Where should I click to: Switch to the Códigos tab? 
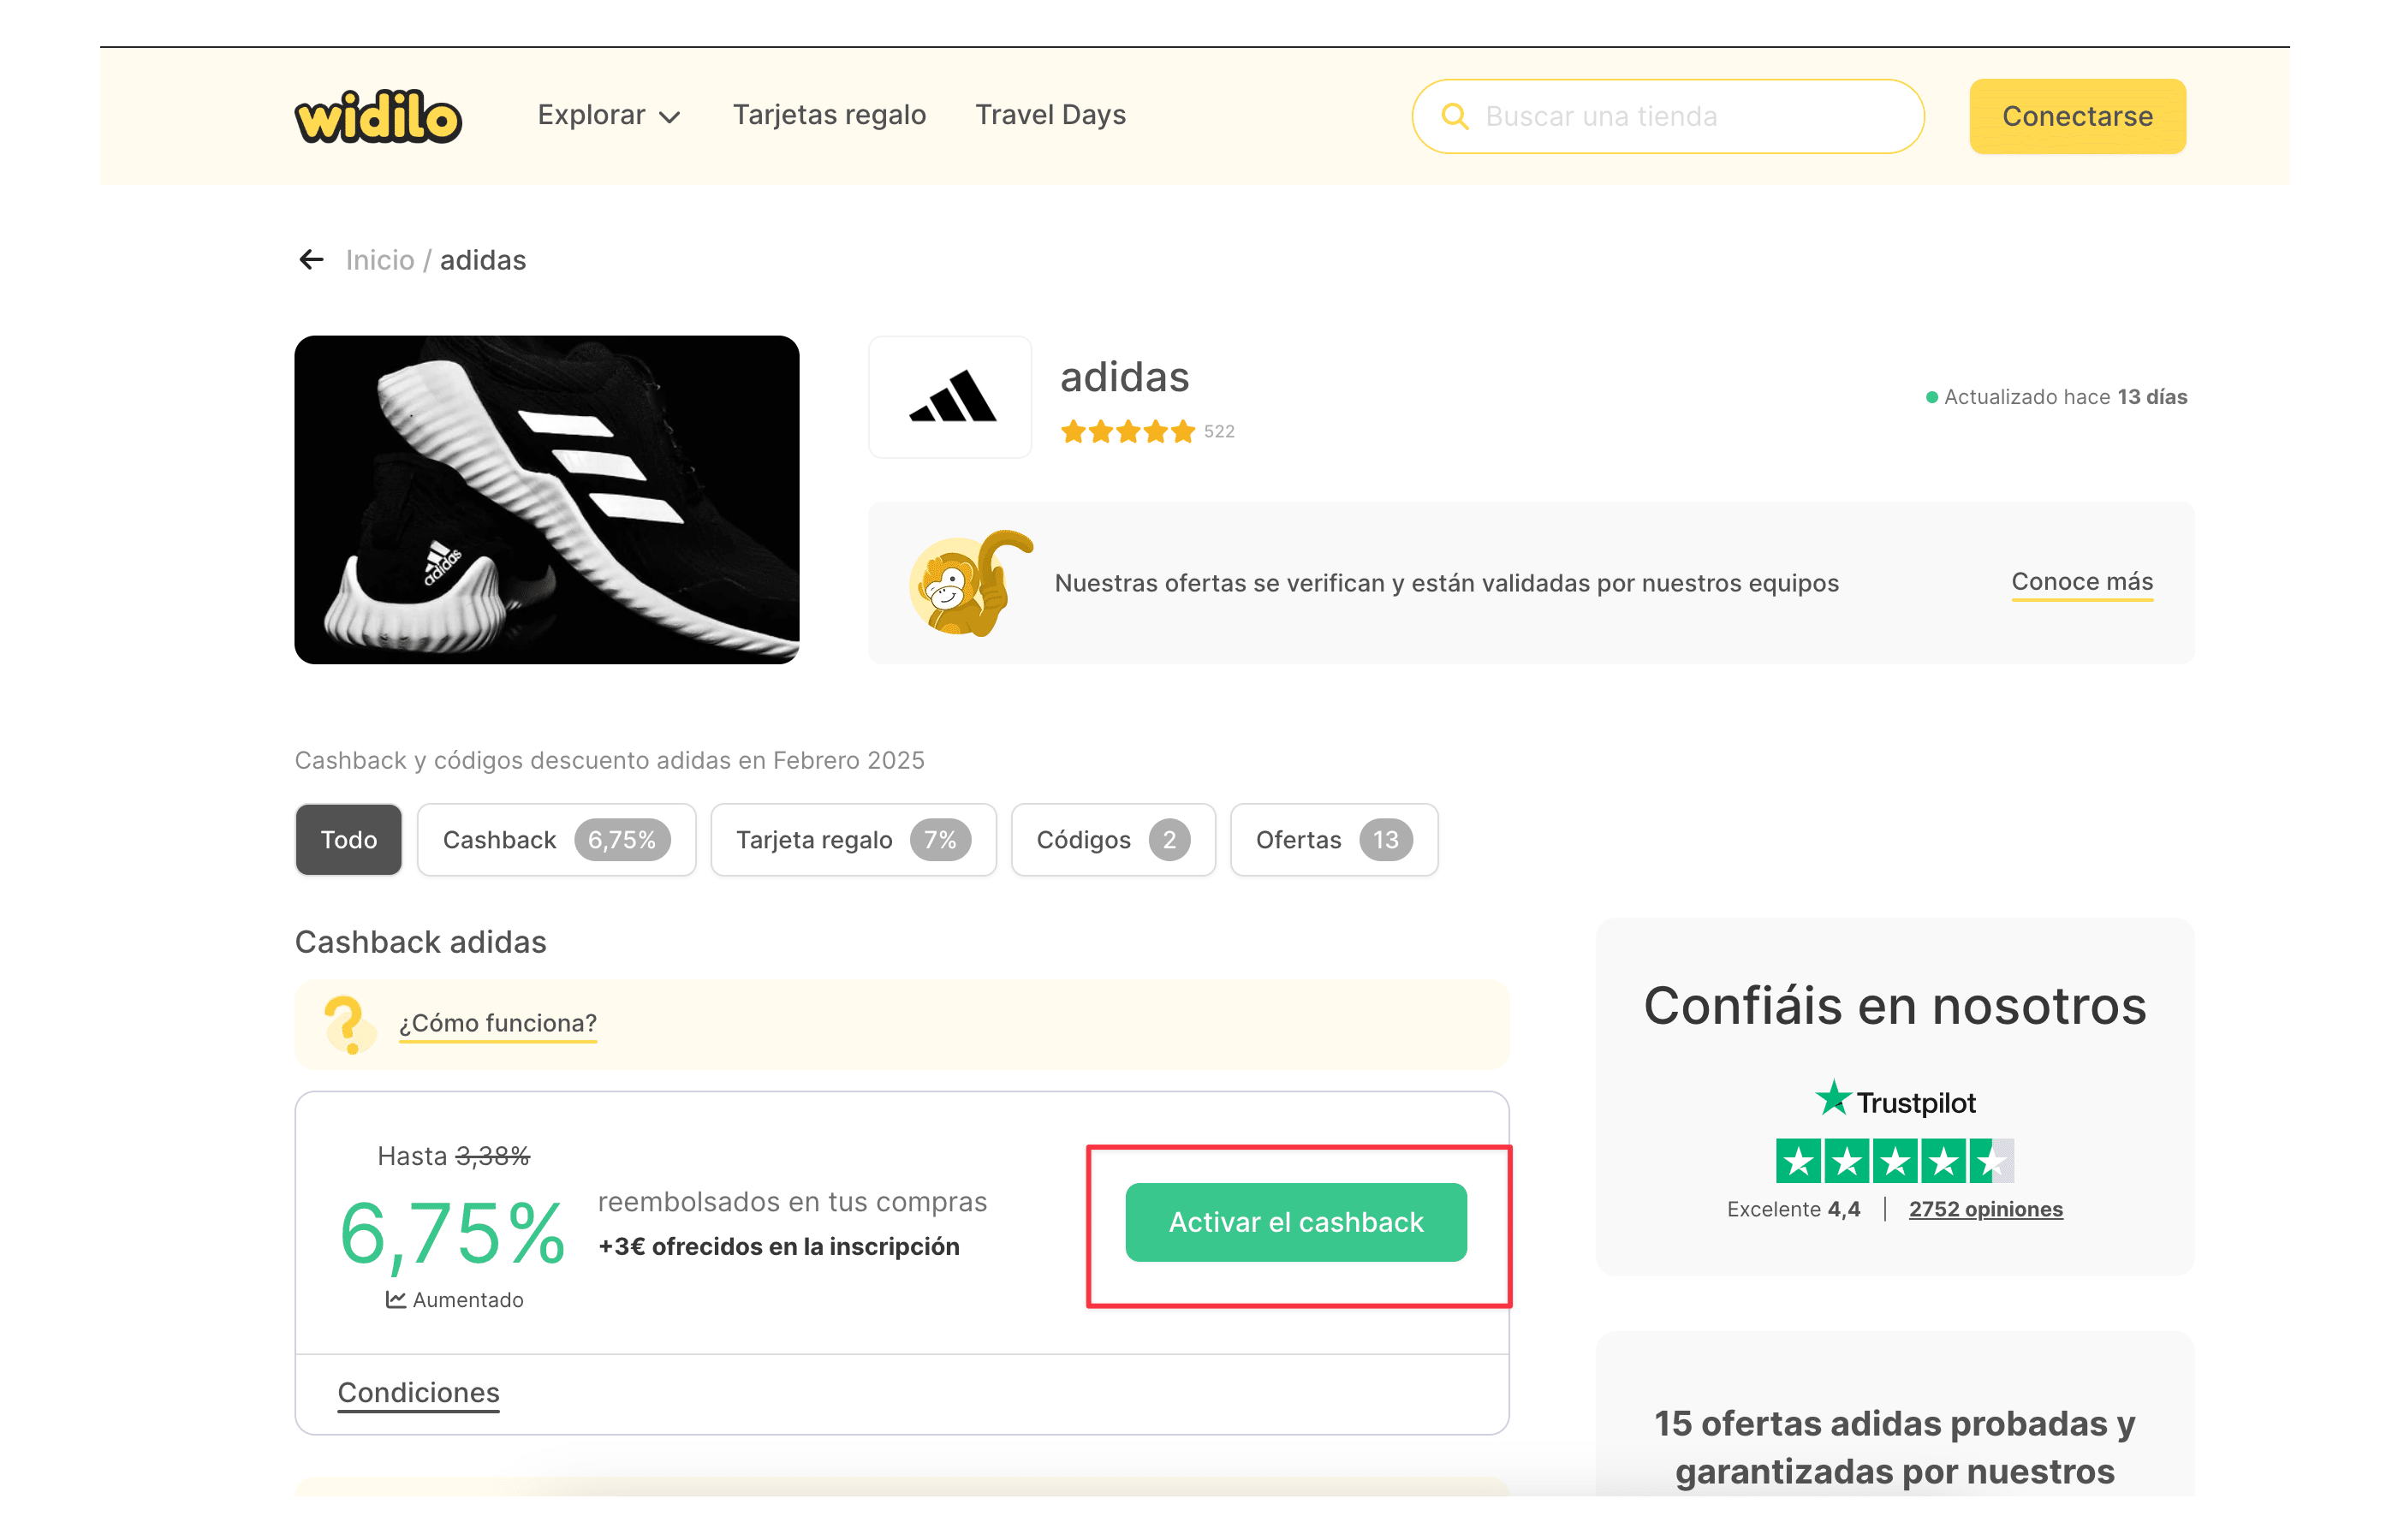coord(1113,840)
